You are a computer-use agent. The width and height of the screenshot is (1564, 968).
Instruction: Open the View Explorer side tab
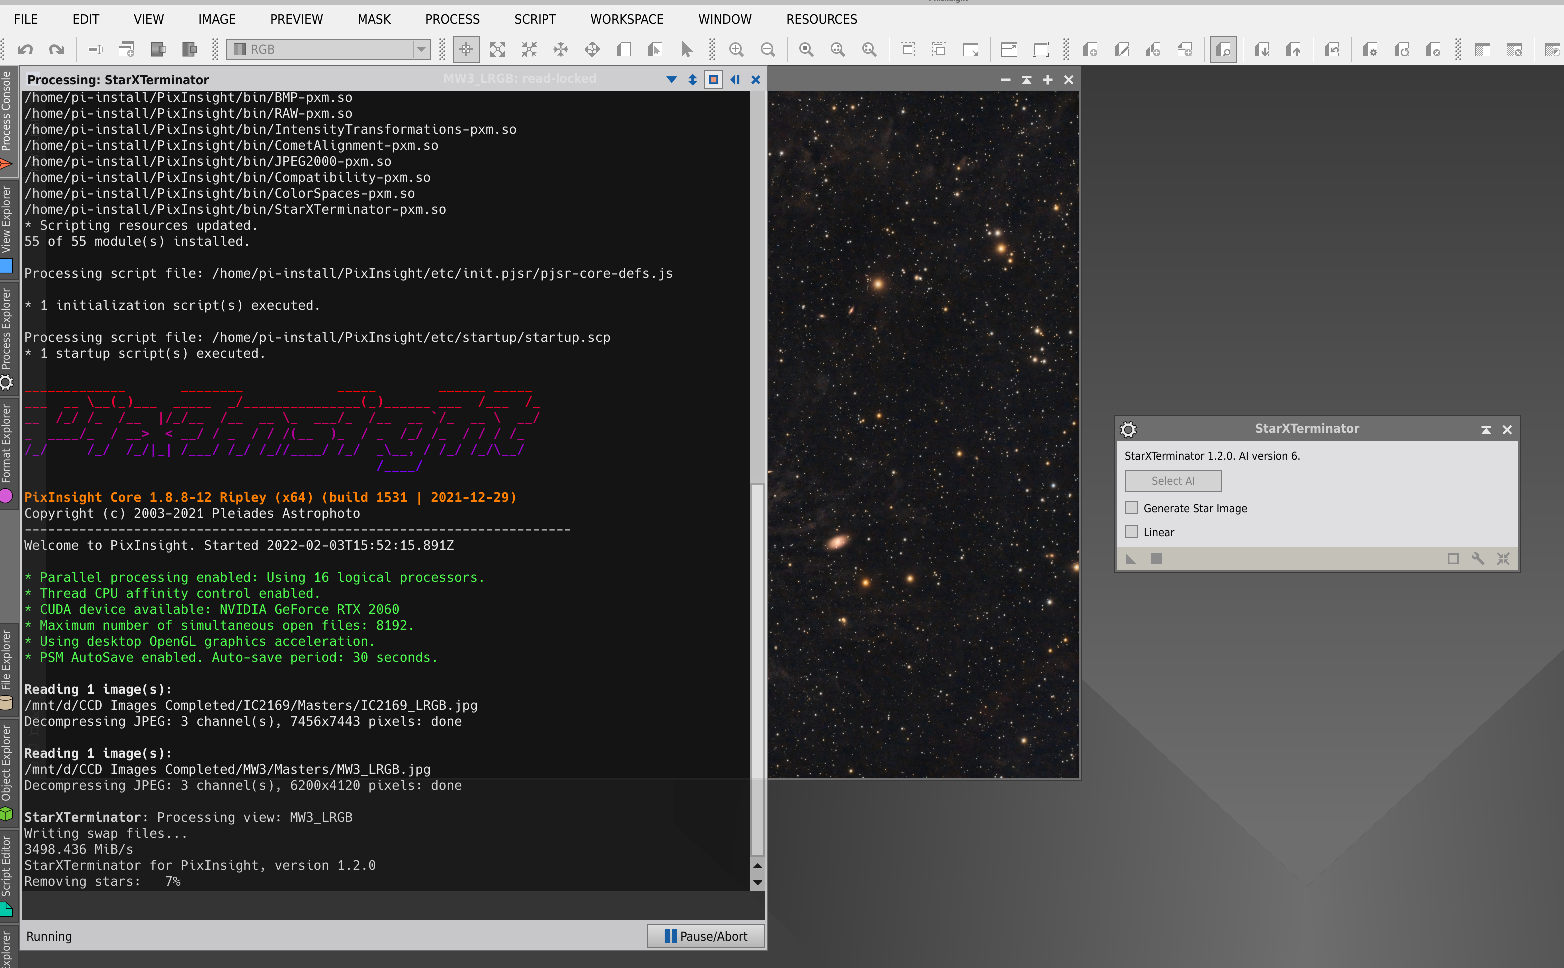(x=7, y=229)
